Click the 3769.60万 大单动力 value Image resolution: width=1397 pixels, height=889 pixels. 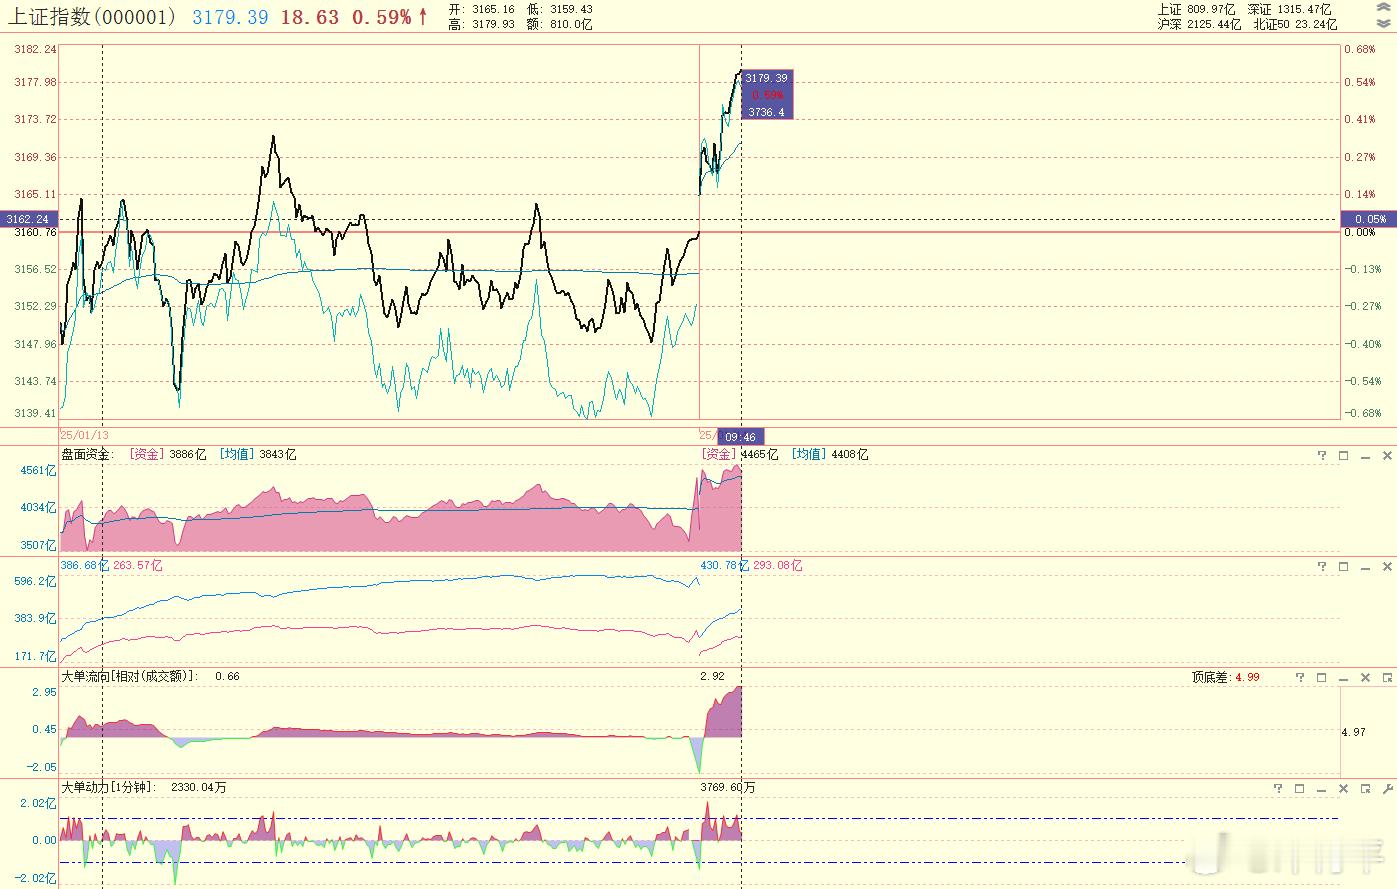click(x=728, y=787)
